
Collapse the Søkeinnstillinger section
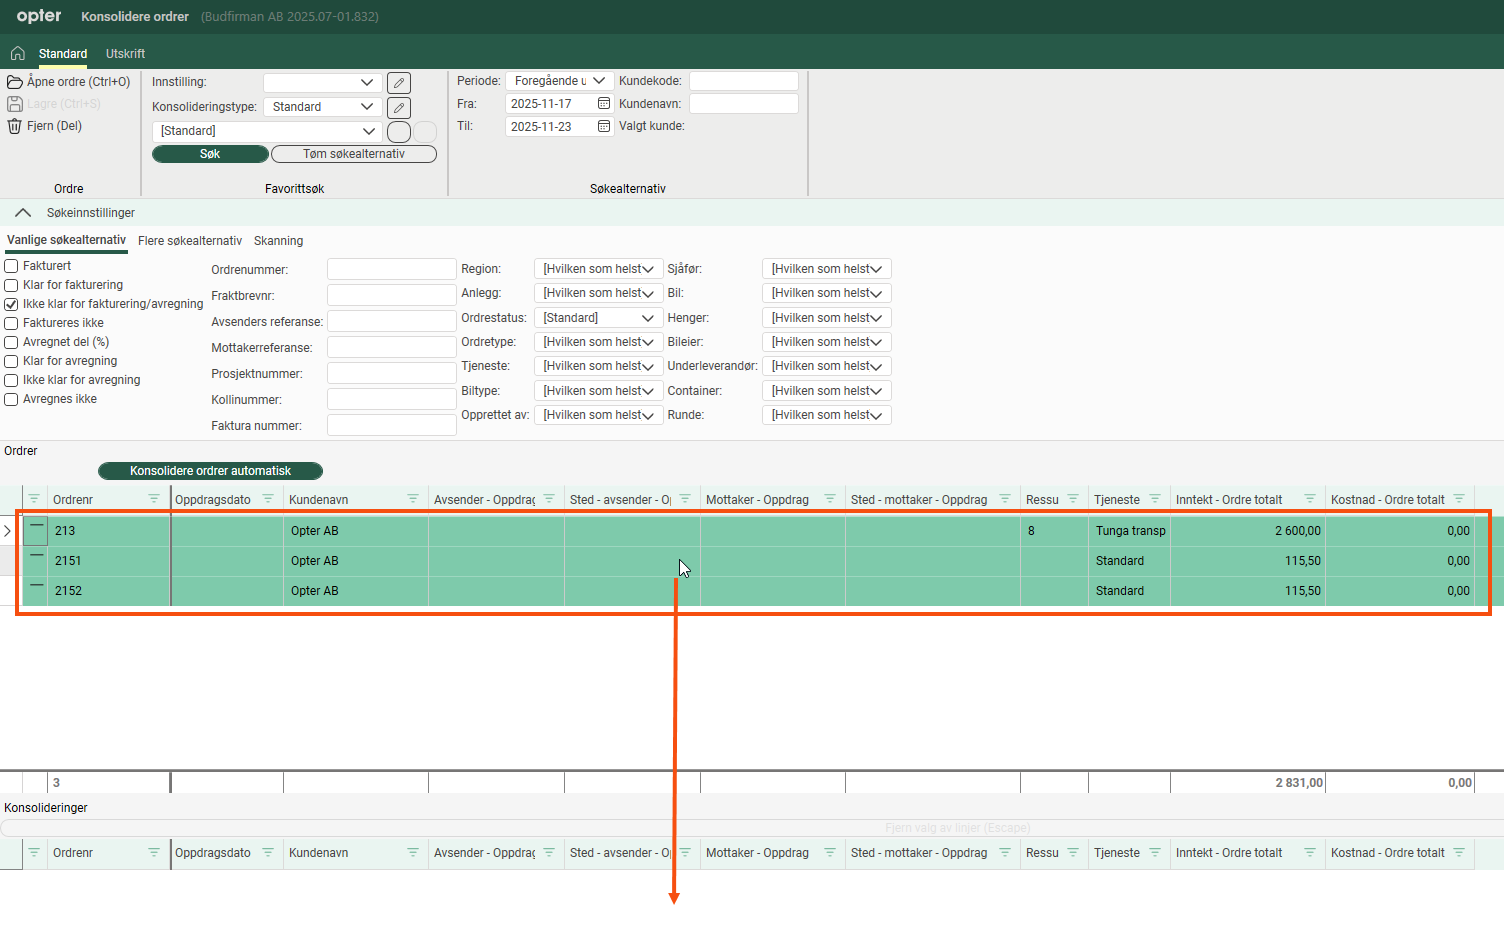[23, 213]
